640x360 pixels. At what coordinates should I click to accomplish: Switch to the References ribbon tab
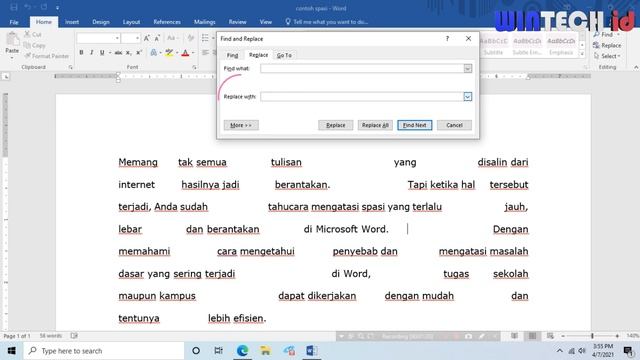pyautogui.click(x=167, y=22)
